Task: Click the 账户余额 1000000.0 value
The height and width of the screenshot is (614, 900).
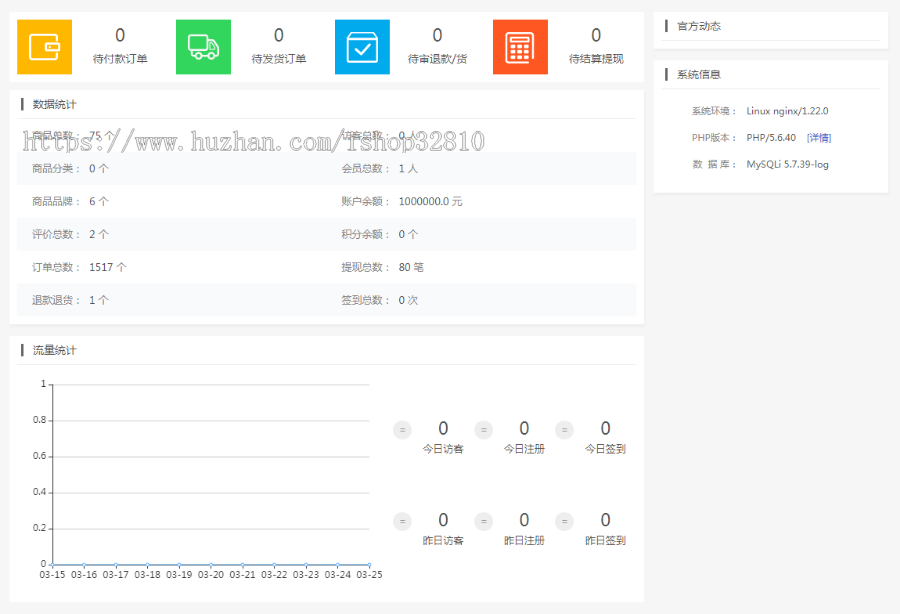Action: coord(430,201)
